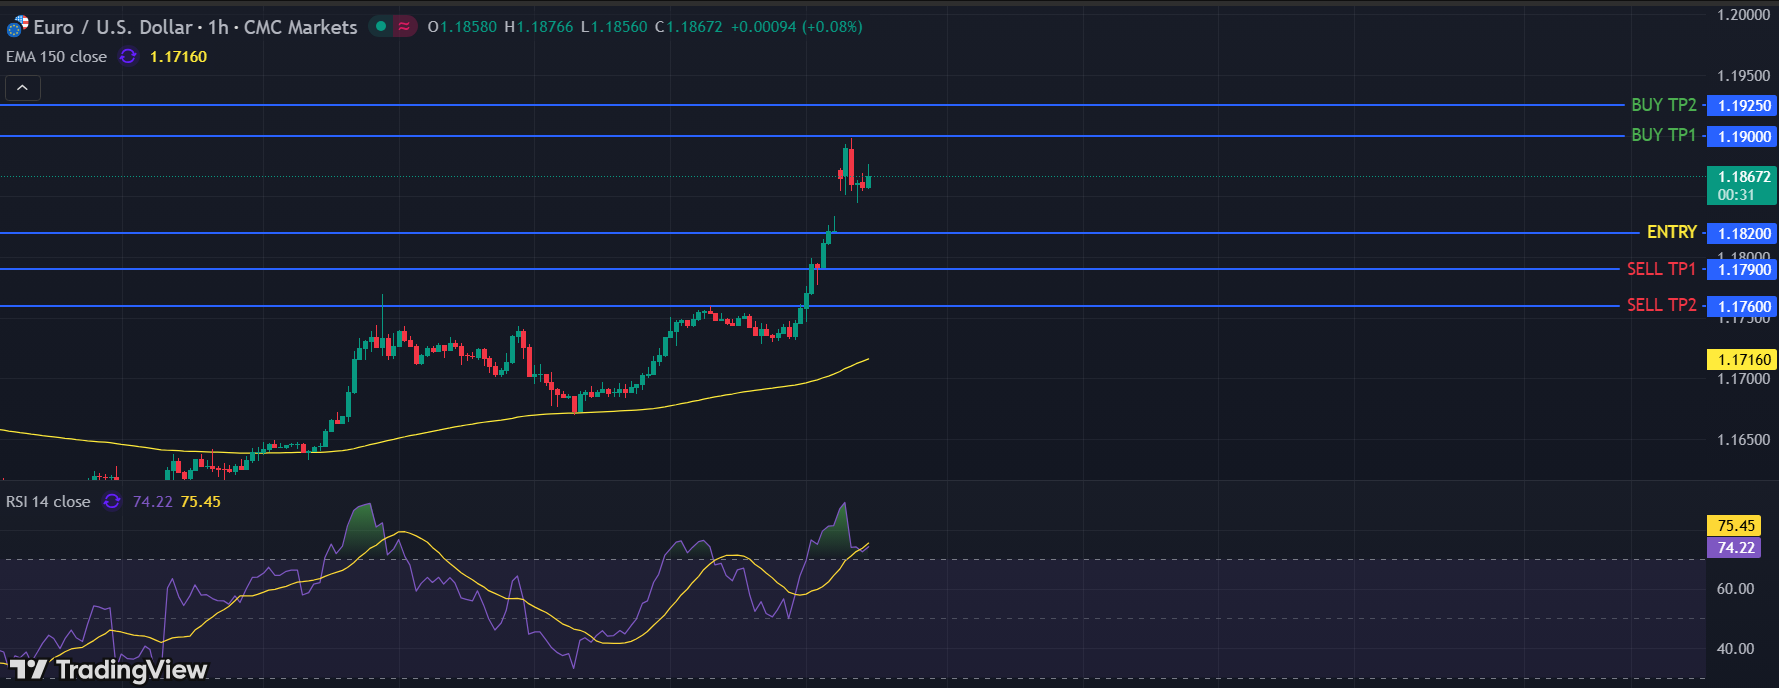This screenshot has width=1779, height=688.
Task: Click the purple 74.22 RSI scale label
Action: click(x=1735, y=548)
